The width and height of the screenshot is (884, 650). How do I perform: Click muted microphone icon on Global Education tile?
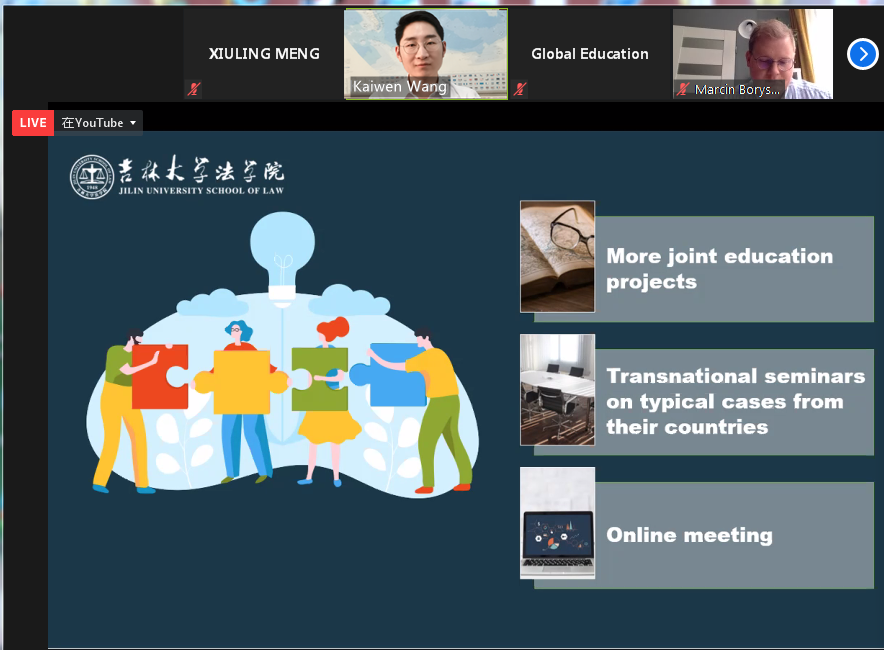520,89
